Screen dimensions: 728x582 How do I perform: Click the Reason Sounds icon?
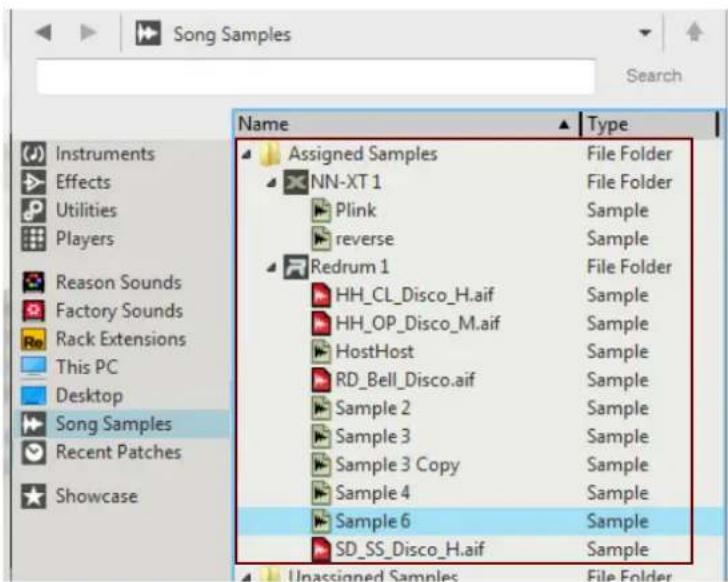[x=33, y=282]
